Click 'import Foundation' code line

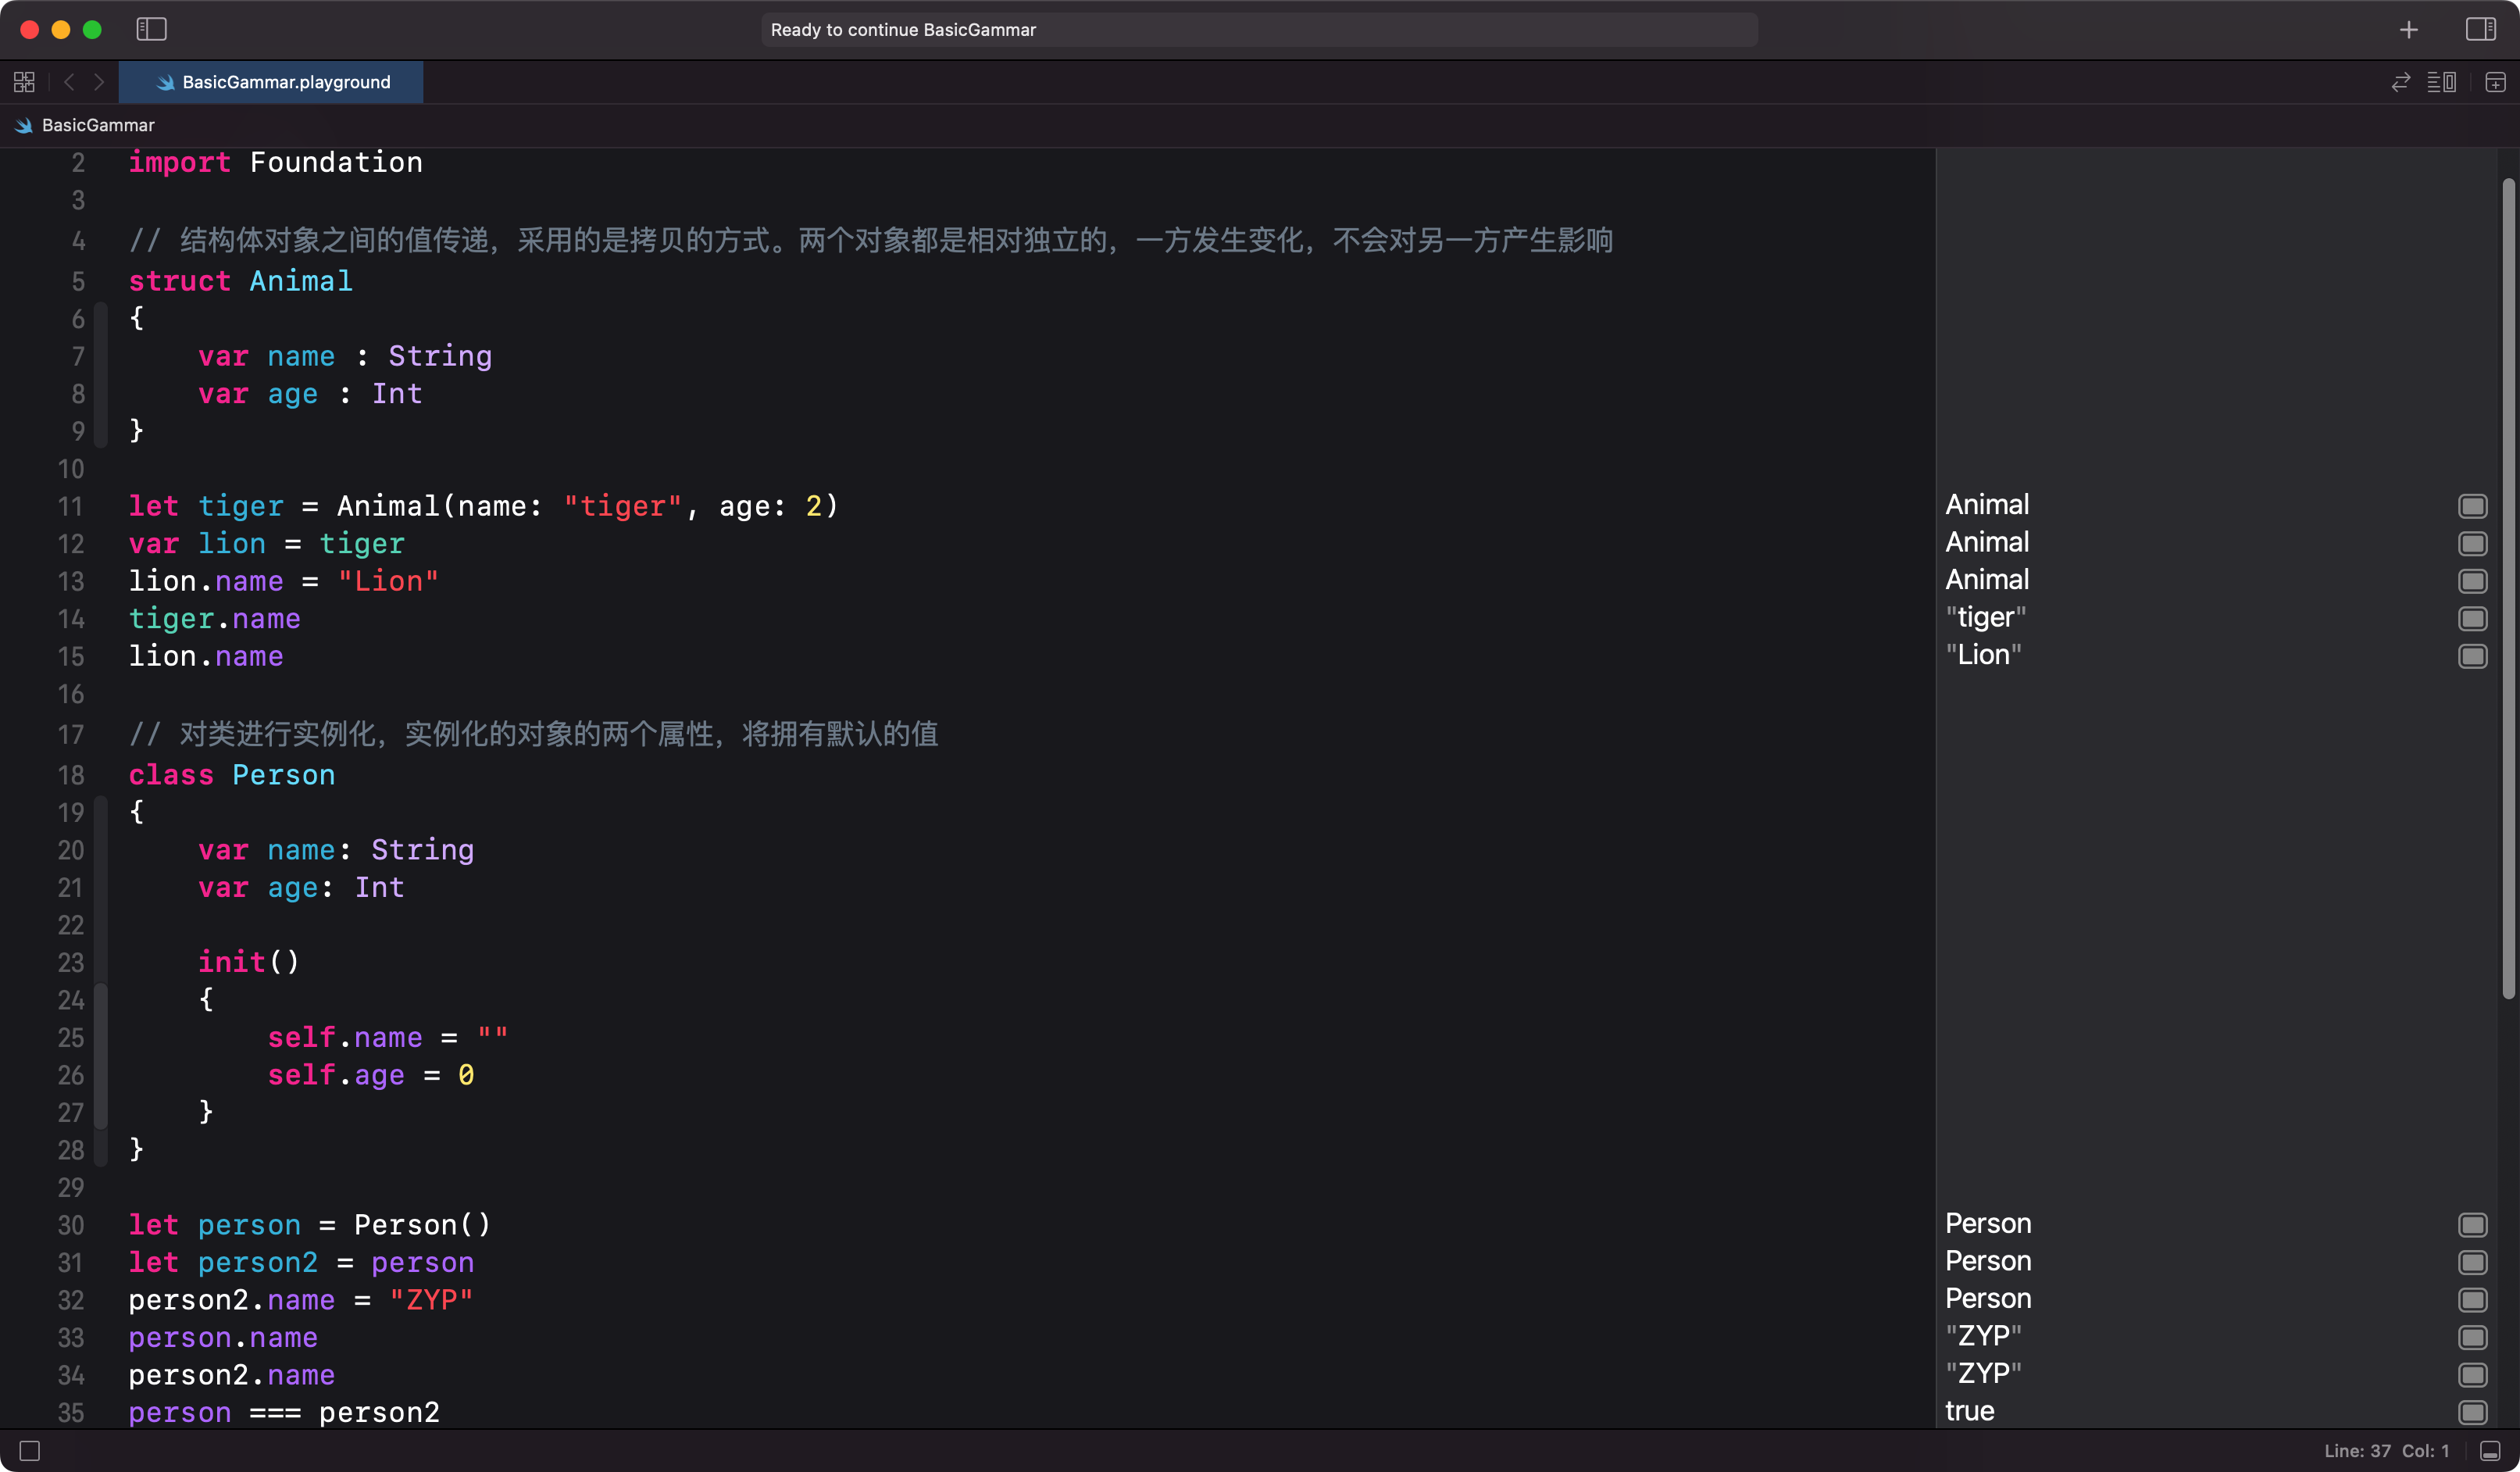(x=276, y=163)
